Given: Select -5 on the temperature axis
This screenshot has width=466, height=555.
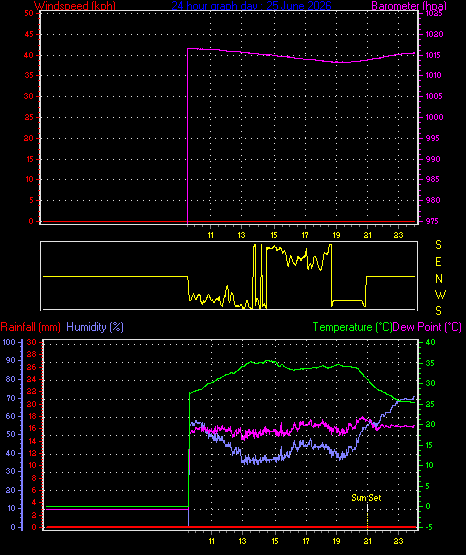Looking at the screenshot, I should (x=428, y=527).
